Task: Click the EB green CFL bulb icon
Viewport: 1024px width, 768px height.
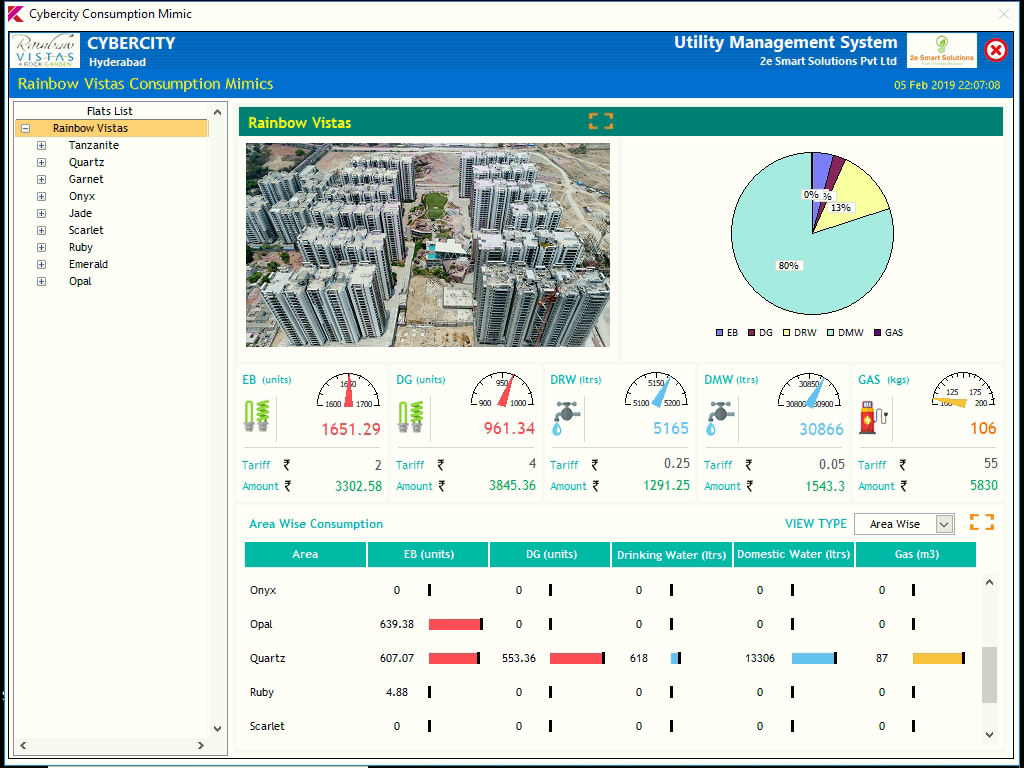Action: [257, 416]
